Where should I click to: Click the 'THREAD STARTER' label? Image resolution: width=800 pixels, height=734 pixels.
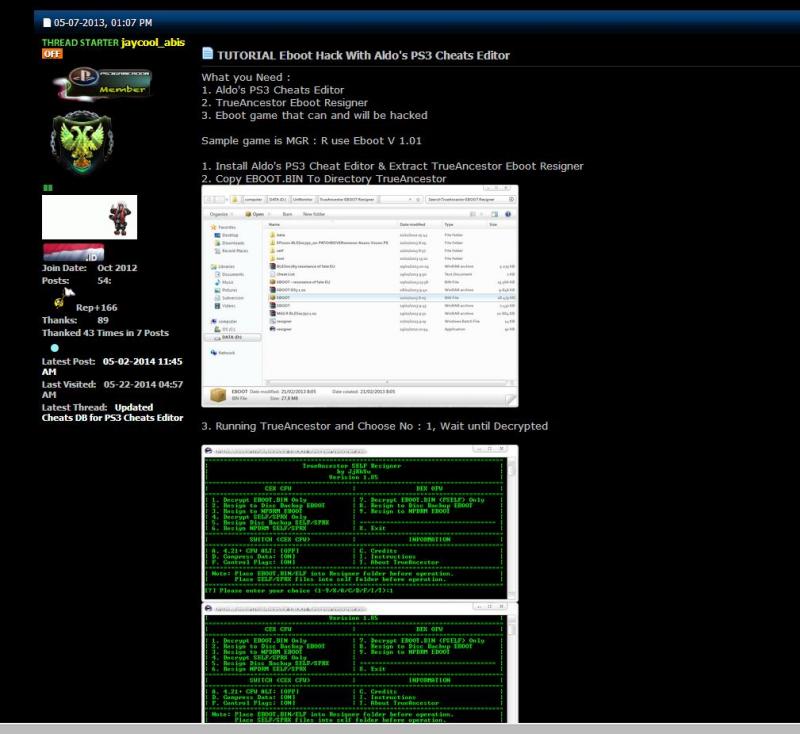click(80, 43)
